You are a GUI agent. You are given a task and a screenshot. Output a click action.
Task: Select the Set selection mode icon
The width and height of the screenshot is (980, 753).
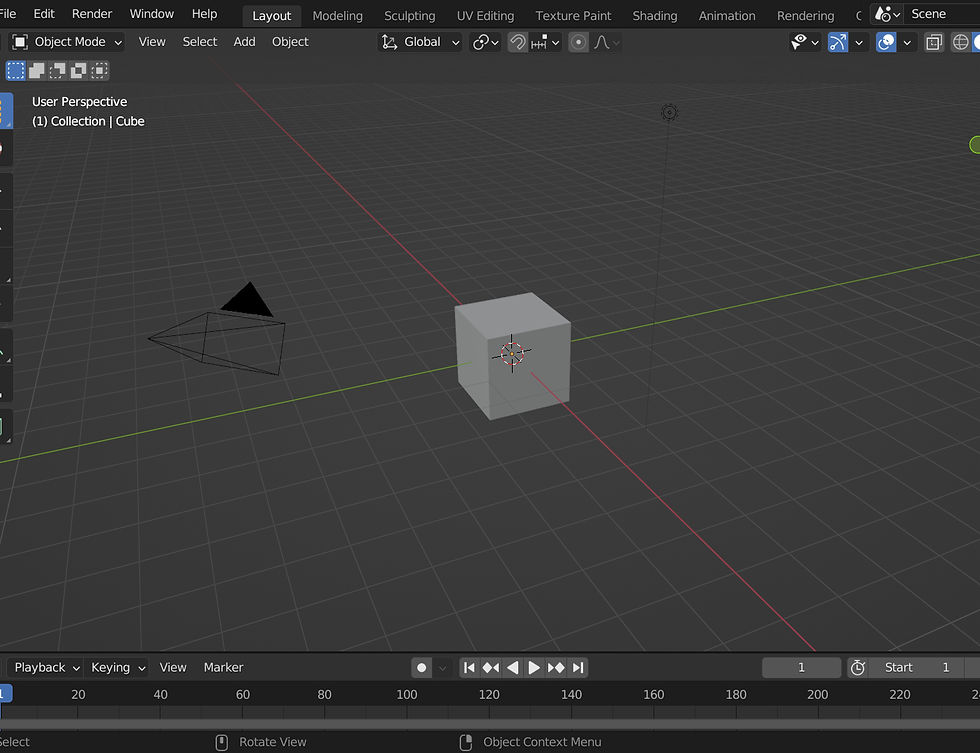[16, 71]
